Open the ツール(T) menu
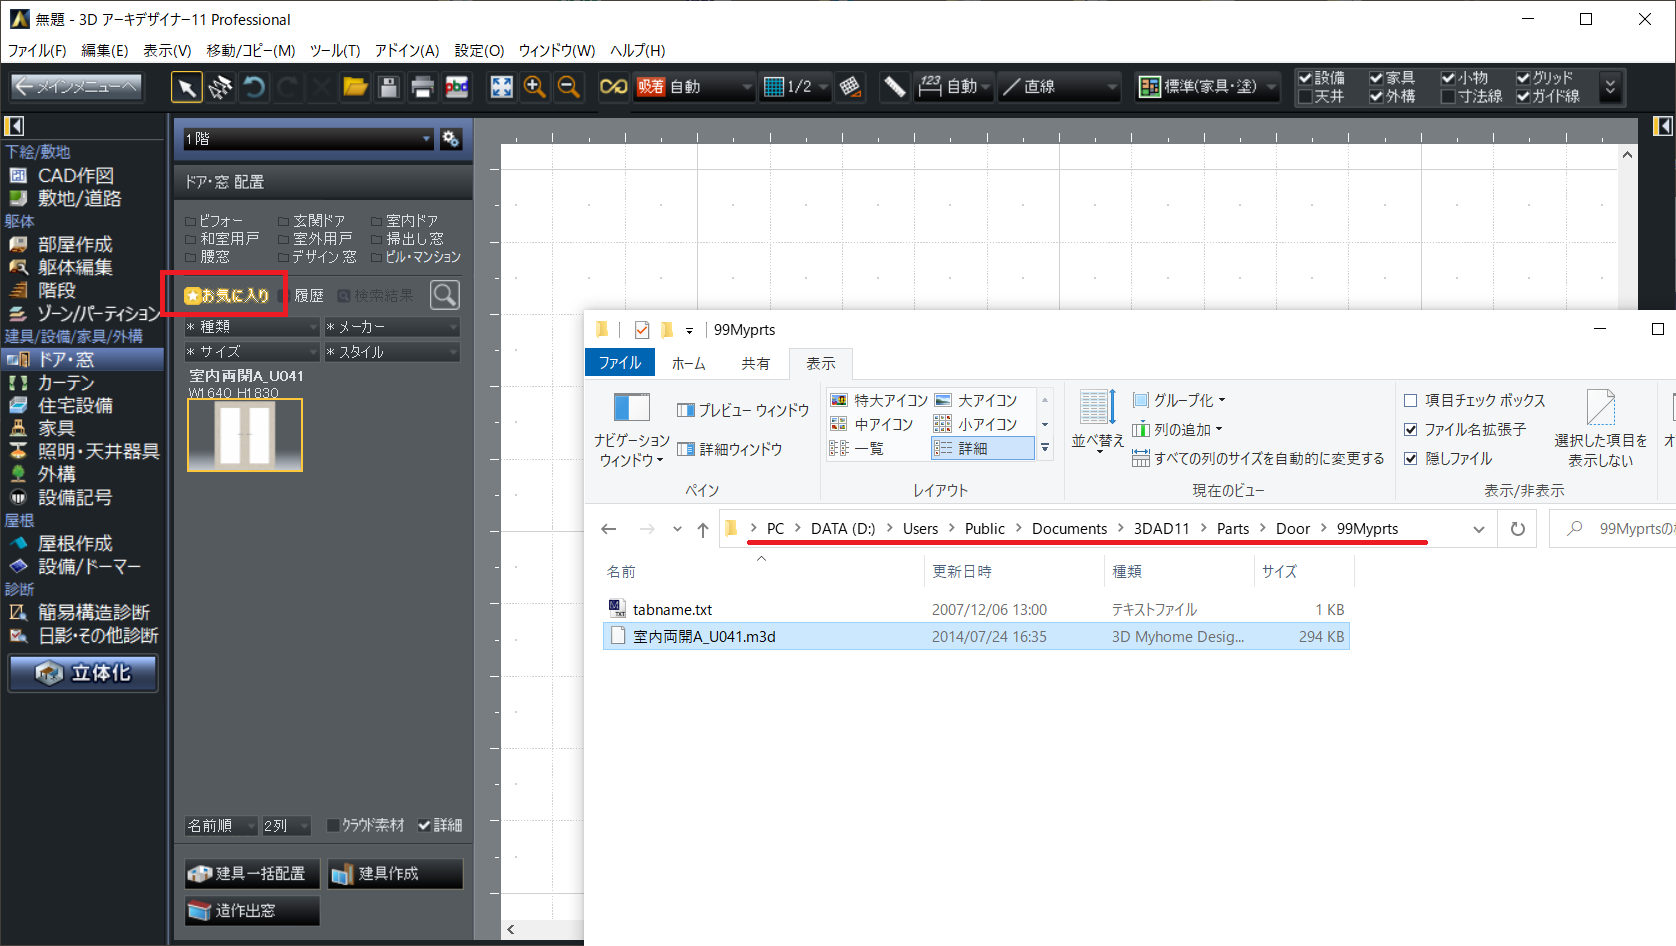This screenshot has height=946, width=1676. tap(334, 50)
